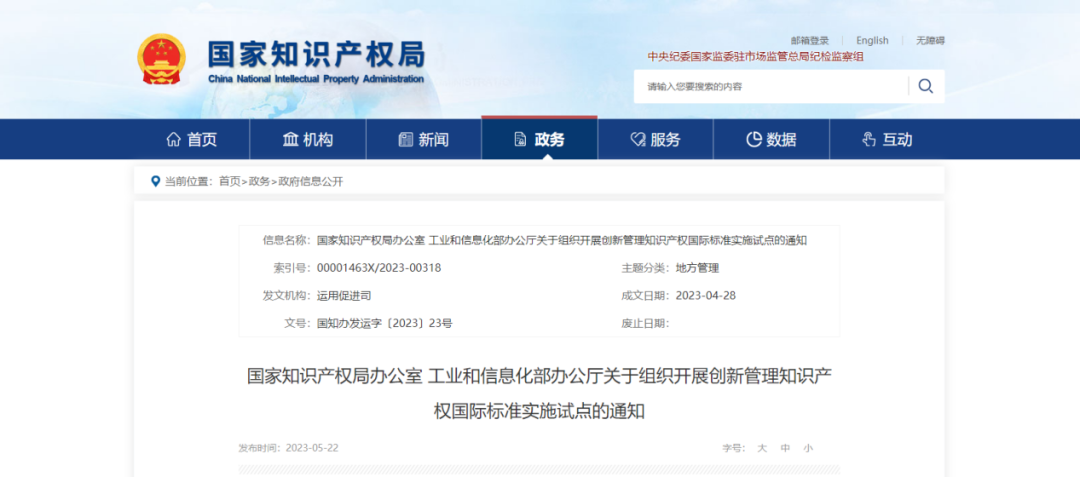Click the document number 国知办发运字〔2023〕23号
The image size is (1080, 477).
[384, 323]
